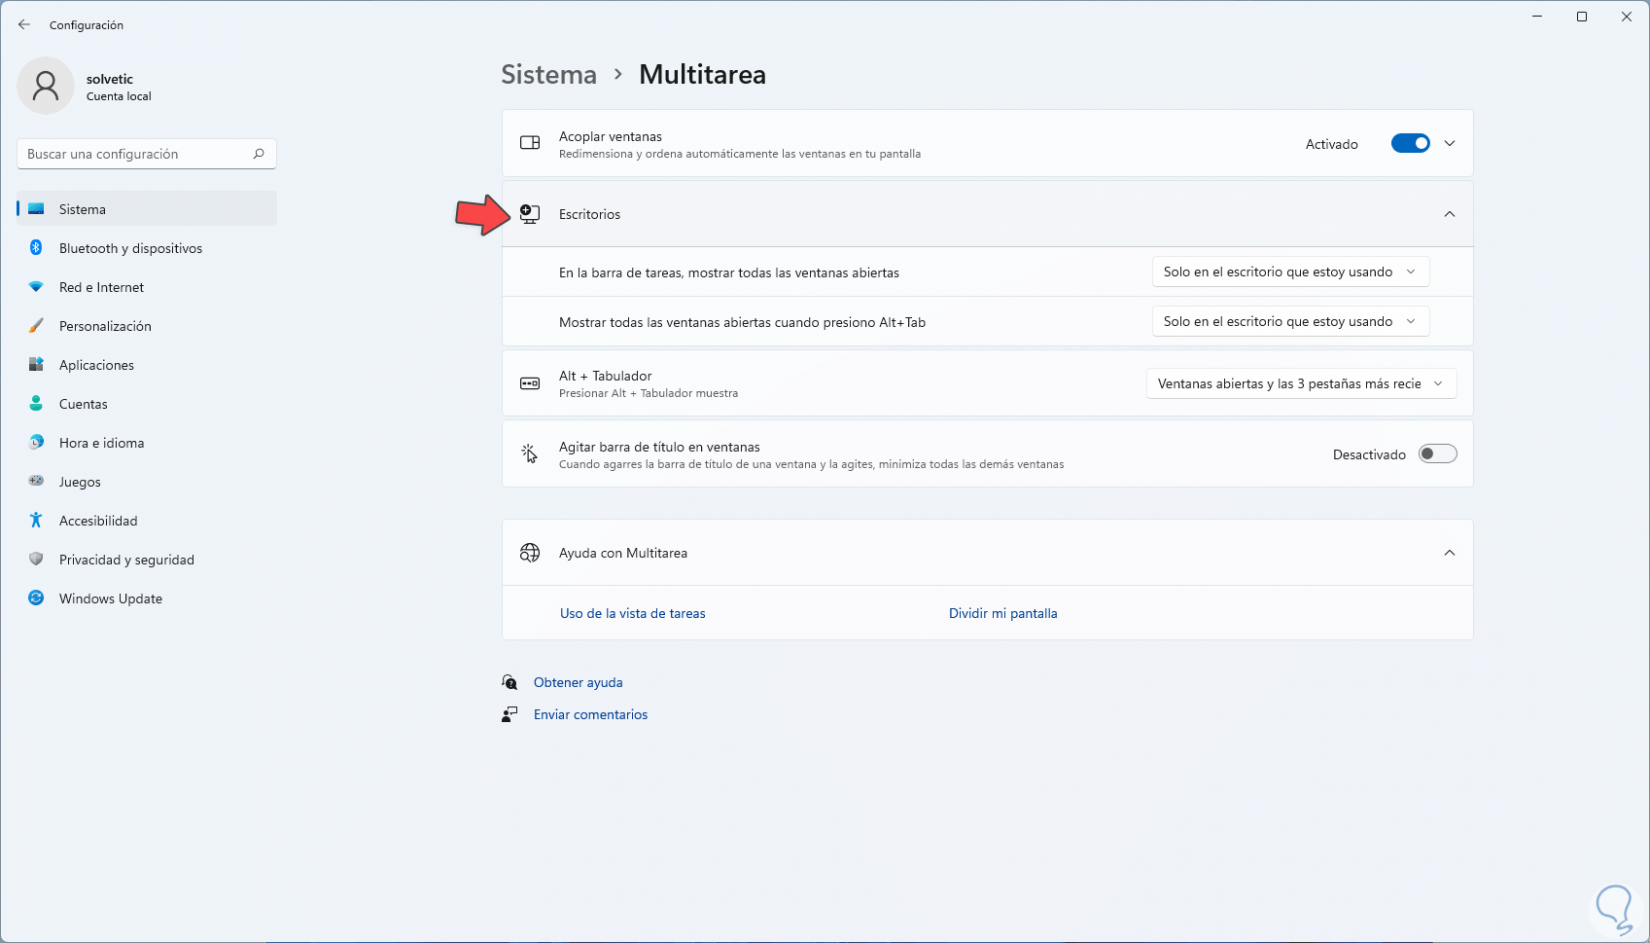Click Dividir mi pantalla link
1650x943 pixels.
(1002, 614)
